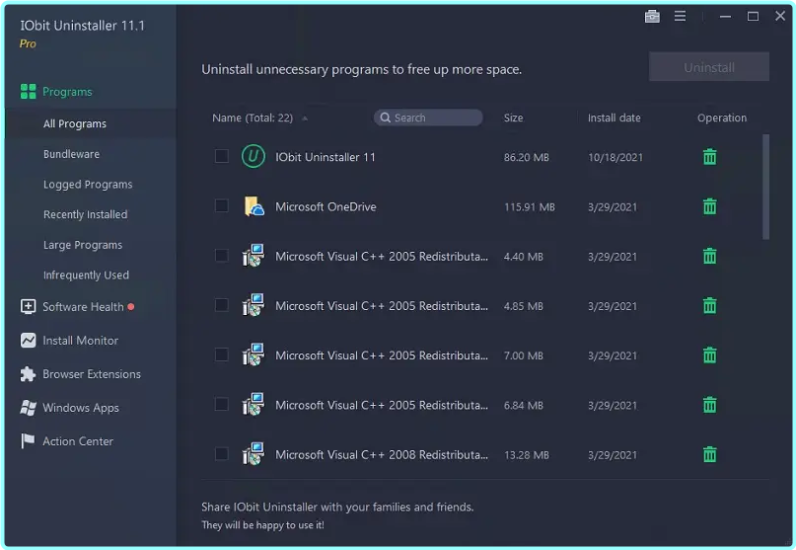
Task: Check the IObit Uninstaller 11 checkbox
Action: 222,157
